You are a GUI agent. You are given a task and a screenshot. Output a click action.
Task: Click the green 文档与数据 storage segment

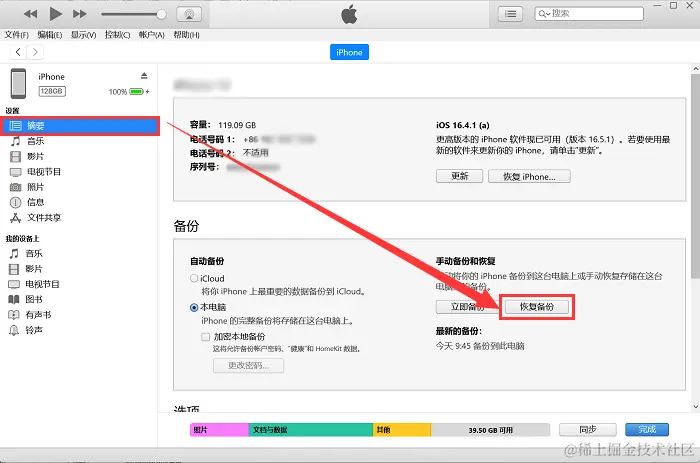coord(310,430)
